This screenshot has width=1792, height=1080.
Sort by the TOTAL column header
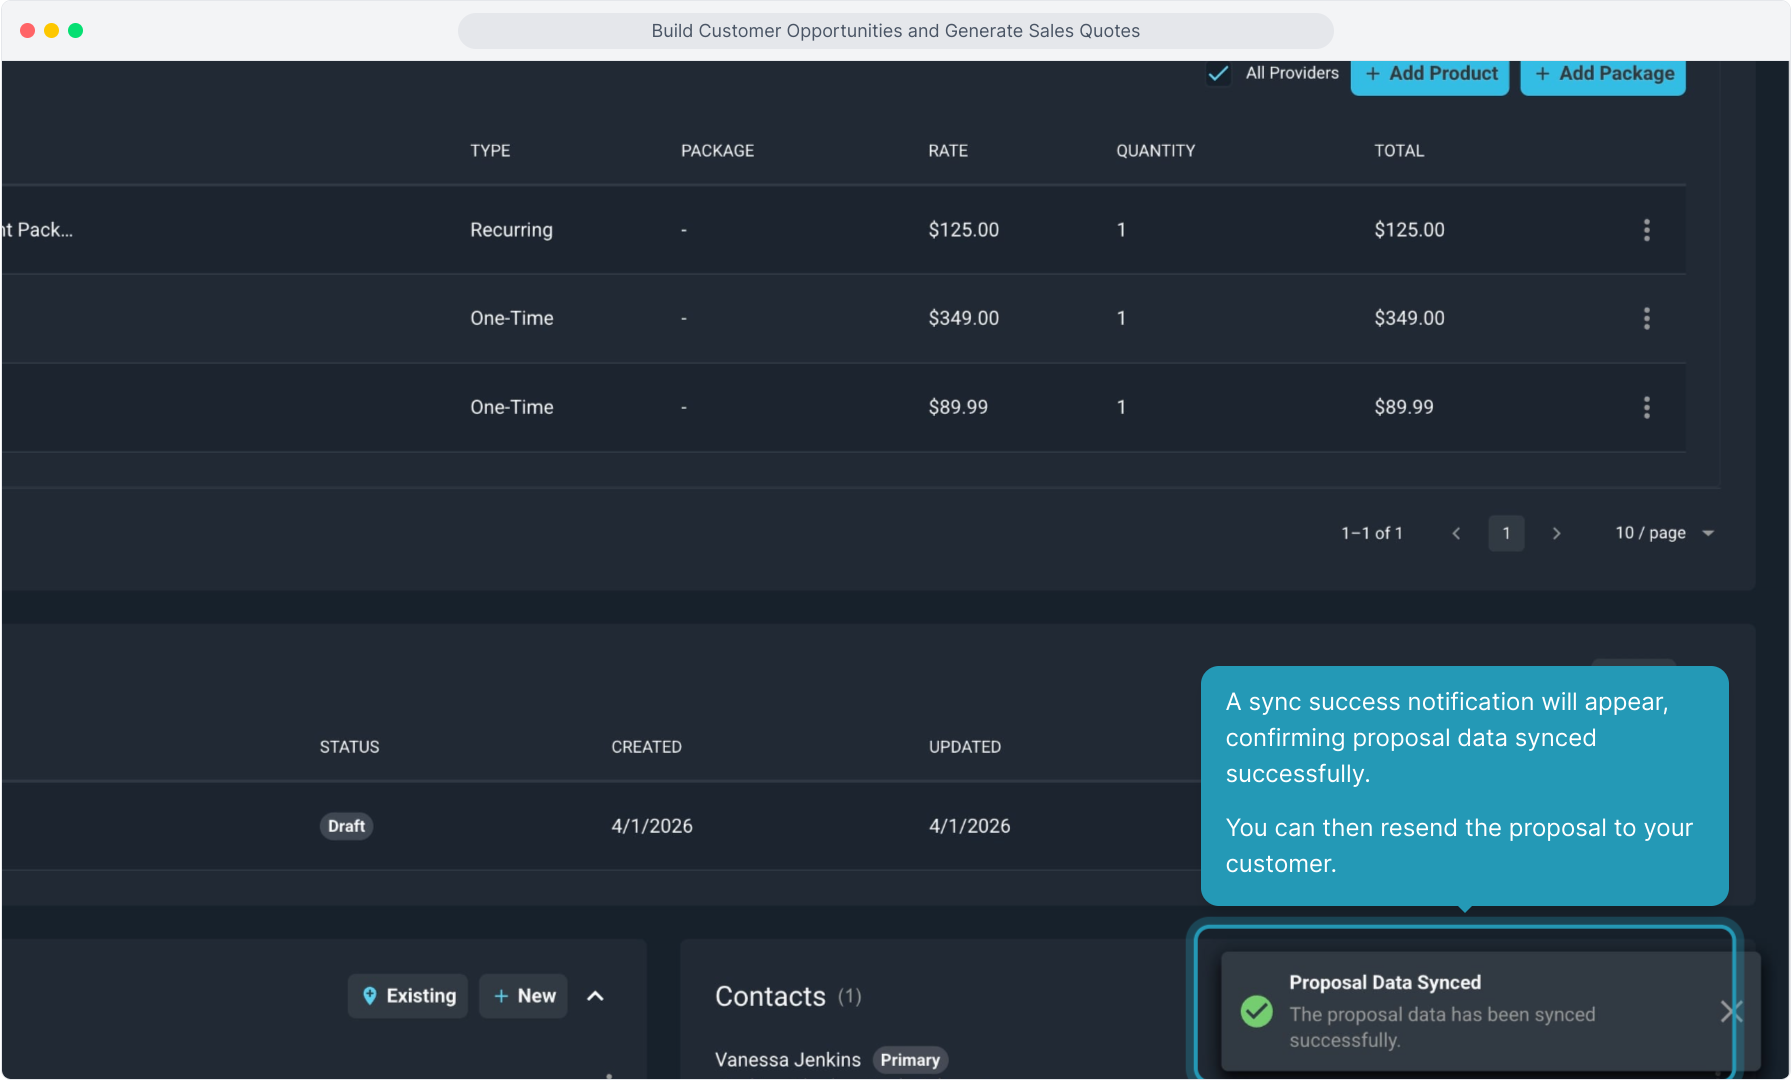[x=1399, y=151]
